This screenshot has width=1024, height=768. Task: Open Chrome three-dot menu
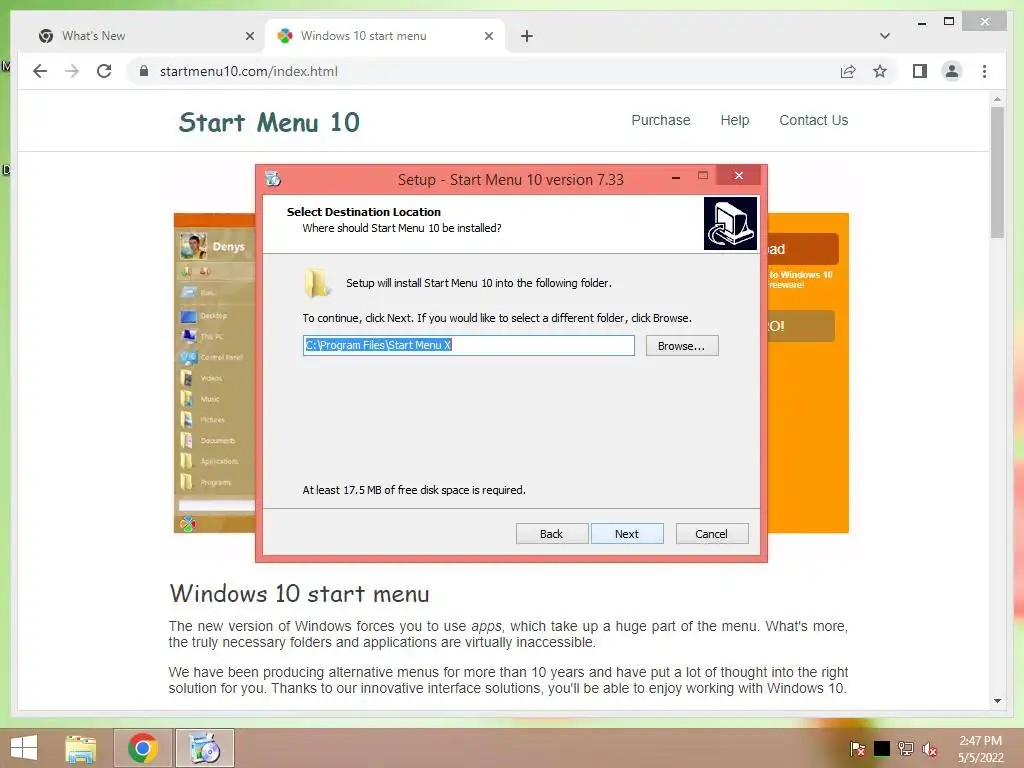[984, 71]
